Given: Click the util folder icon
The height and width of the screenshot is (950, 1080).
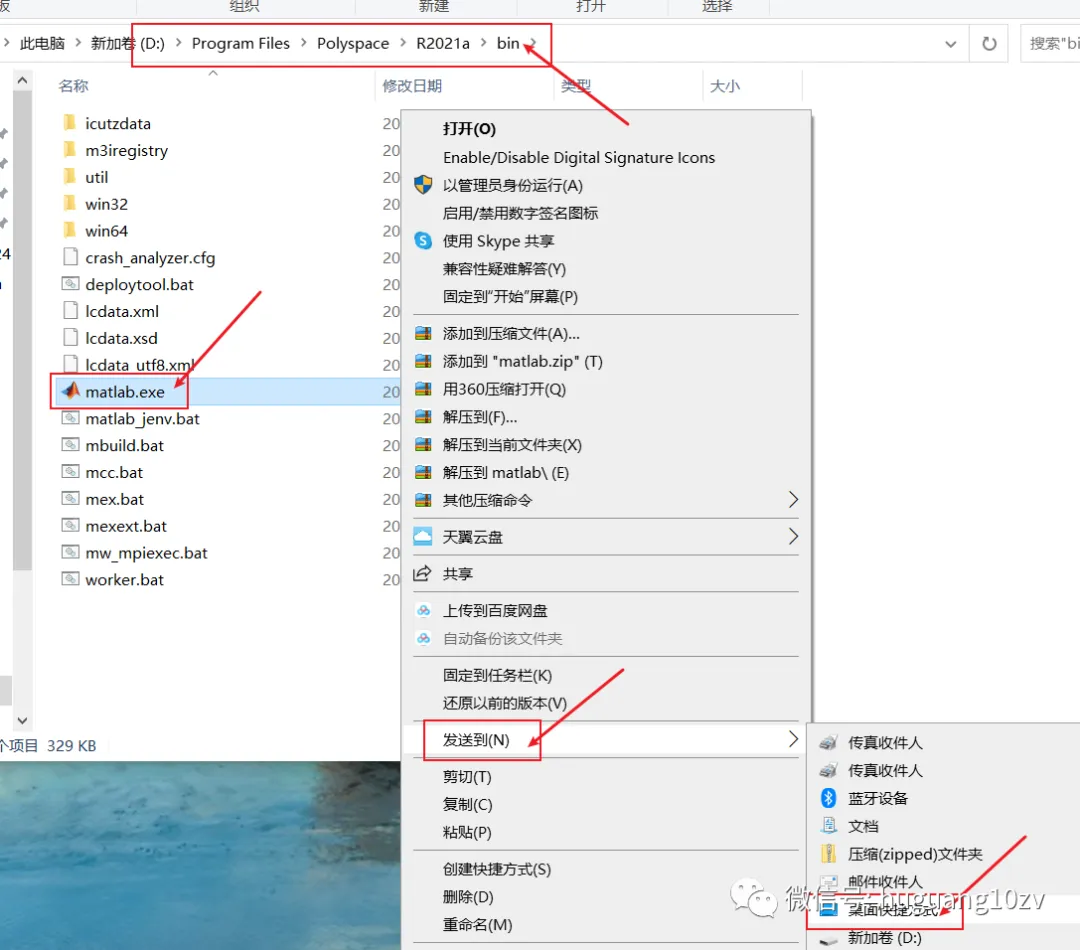Looking at the screenshot, I should 70,176.
